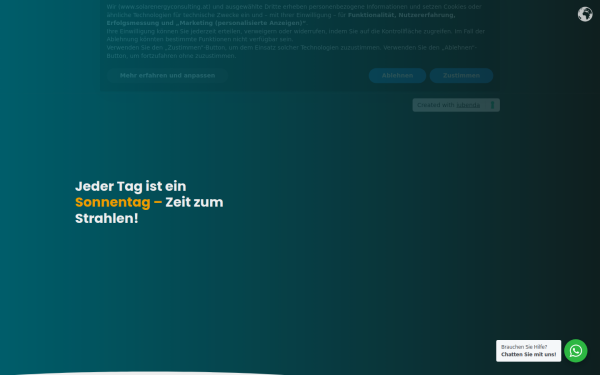The width and height of the screenshot is (600, 375).
Task: Click the Jeder Tag ist ein headline
Action: click(x=130, y=186)
